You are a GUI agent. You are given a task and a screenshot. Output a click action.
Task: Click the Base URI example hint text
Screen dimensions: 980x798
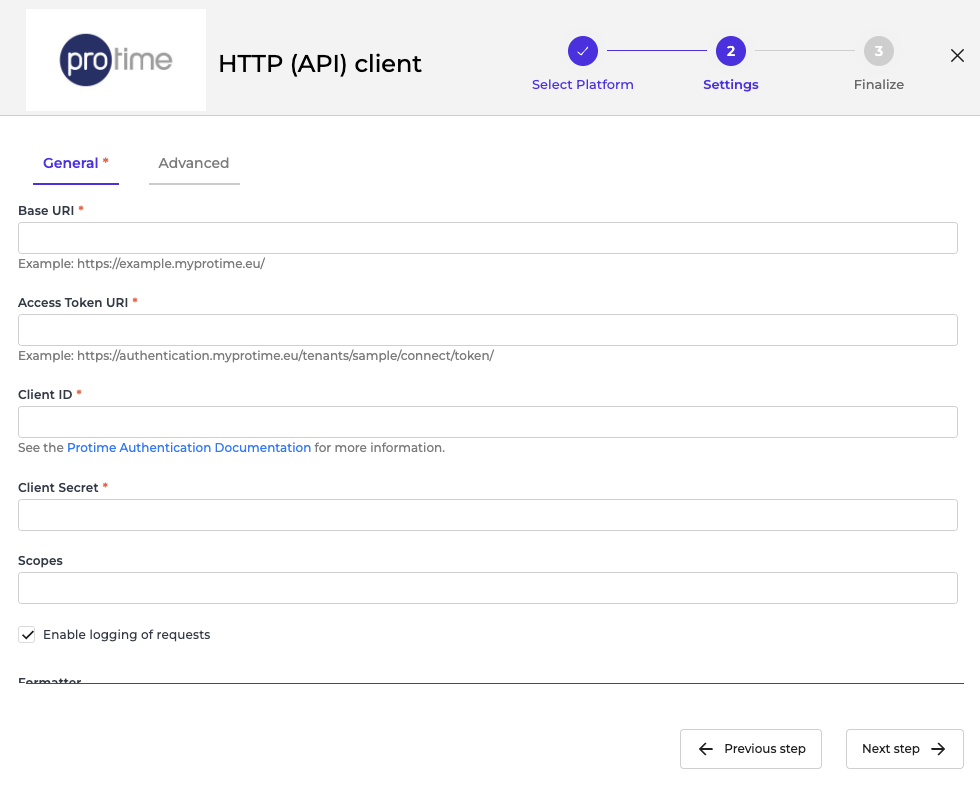click(141, 264)
